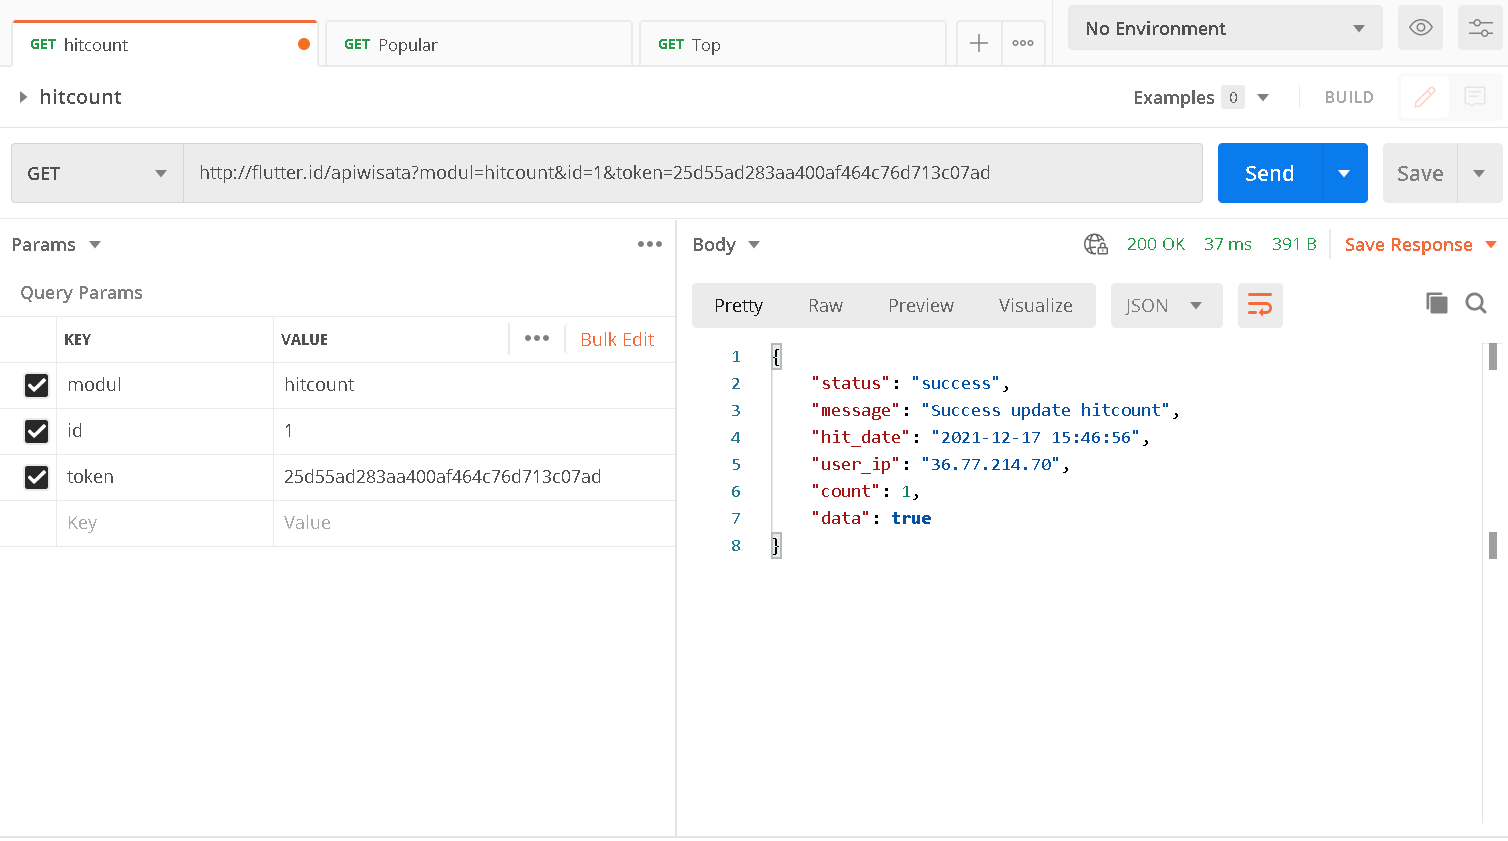The width and height of the screenshot is (1508, 841).
Task: Click the 37 ms response time
Action: point(1227,244)
